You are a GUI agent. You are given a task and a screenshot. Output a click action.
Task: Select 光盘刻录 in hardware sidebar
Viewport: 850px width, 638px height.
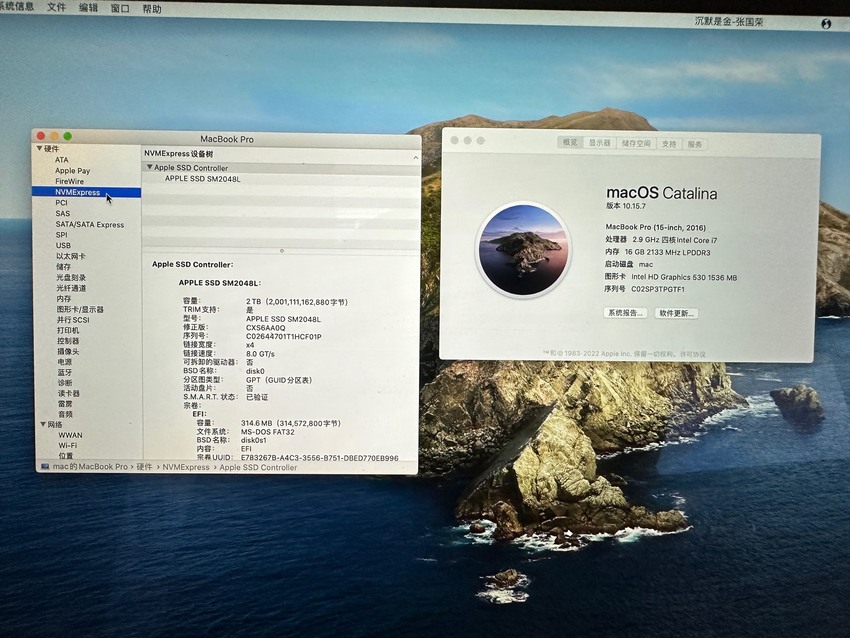click(x=71, y=277)
